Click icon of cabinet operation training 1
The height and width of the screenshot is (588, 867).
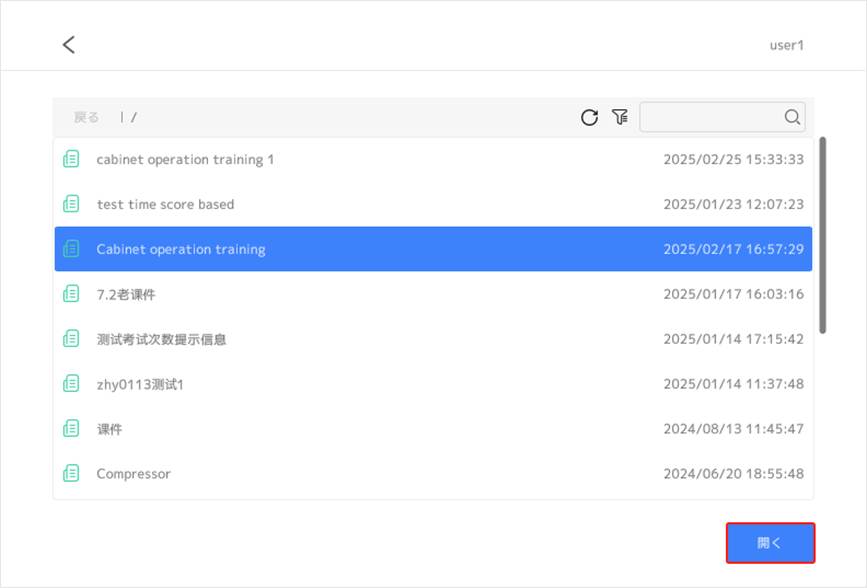(71, 159)
